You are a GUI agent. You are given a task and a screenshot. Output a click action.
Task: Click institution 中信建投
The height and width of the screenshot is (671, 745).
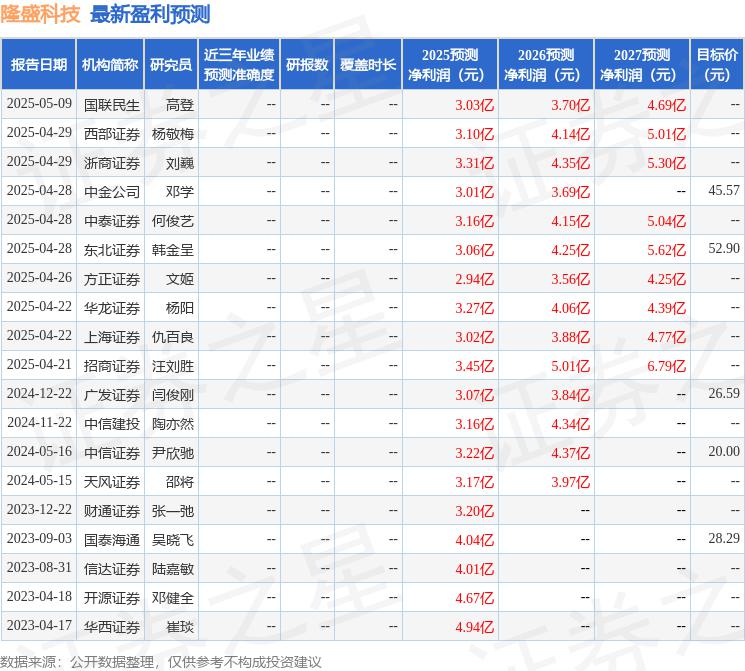click(112, 424)
